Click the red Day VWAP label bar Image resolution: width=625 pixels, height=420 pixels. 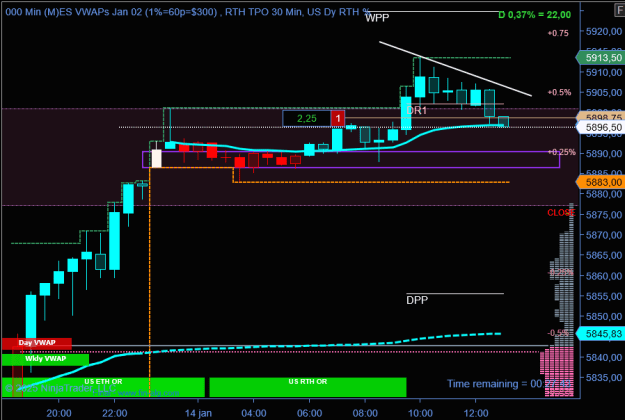pos(37,343)
